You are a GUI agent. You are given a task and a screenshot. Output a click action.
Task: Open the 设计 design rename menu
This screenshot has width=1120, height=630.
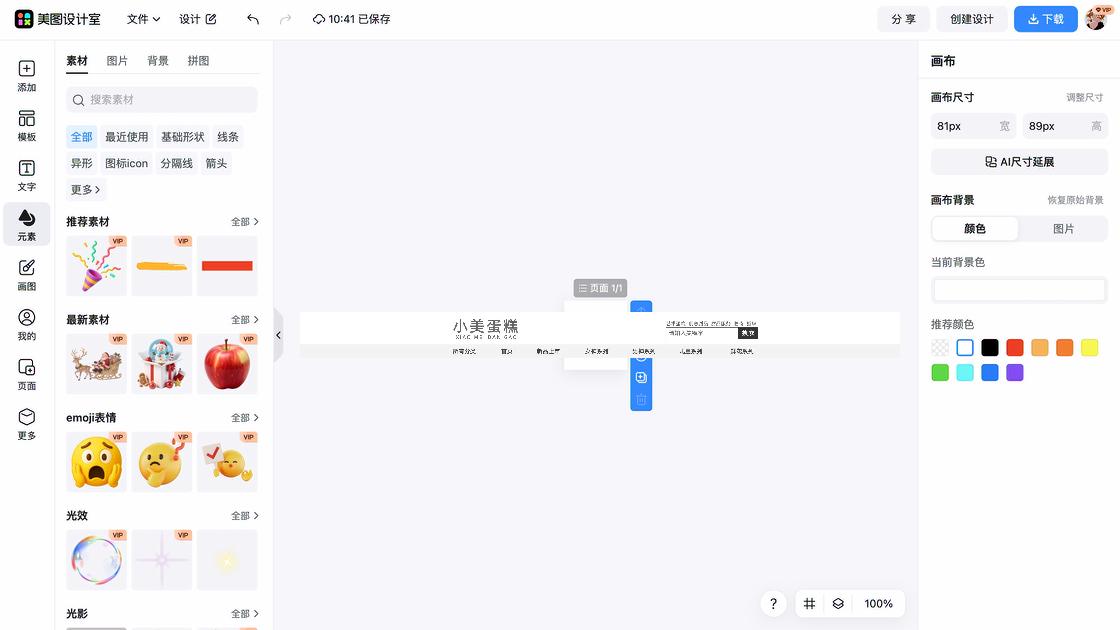click(x=197, y=19)
